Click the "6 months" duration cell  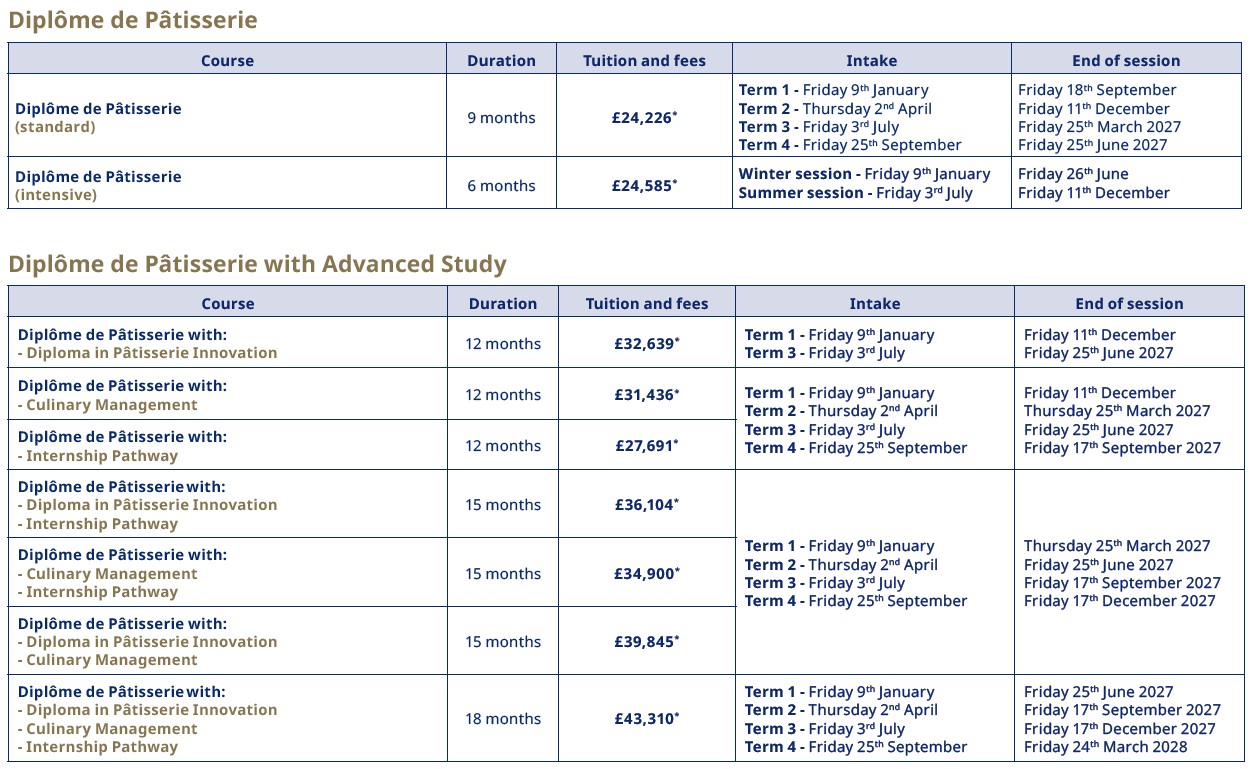(x=501, y=185)
